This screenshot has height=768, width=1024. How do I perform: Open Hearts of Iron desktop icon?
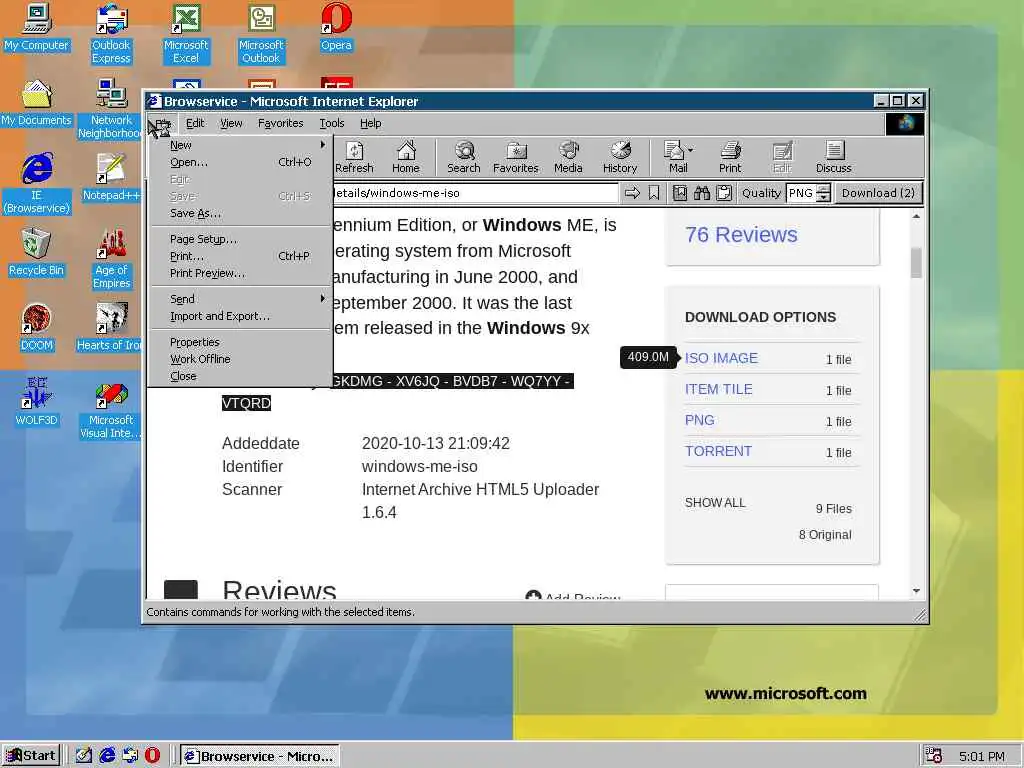tap(109, 328)
